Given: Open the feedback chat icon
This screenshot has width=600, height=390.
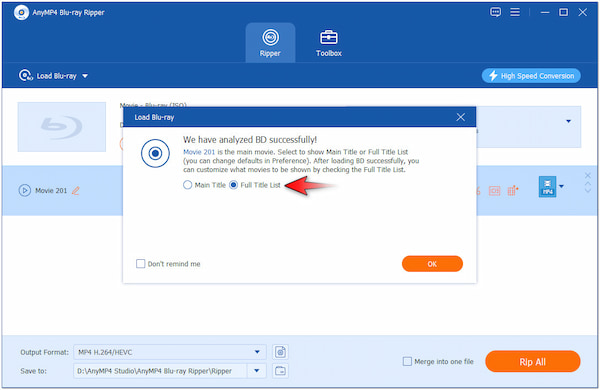Looking at the screenshot, I should 495,12.
